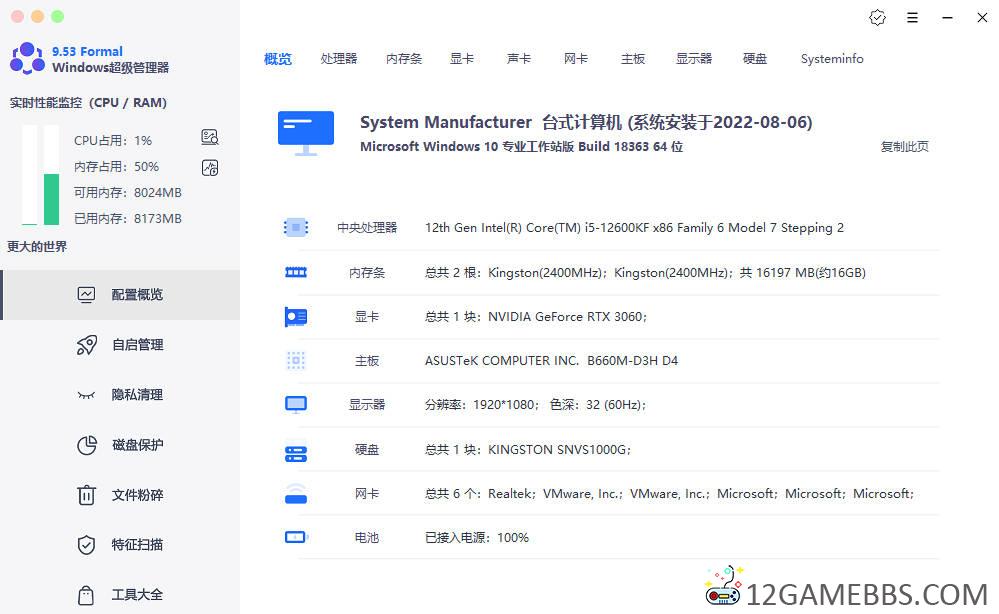Open the Systeminfo tab
The image size is (999, 614).
pos(832,59)
